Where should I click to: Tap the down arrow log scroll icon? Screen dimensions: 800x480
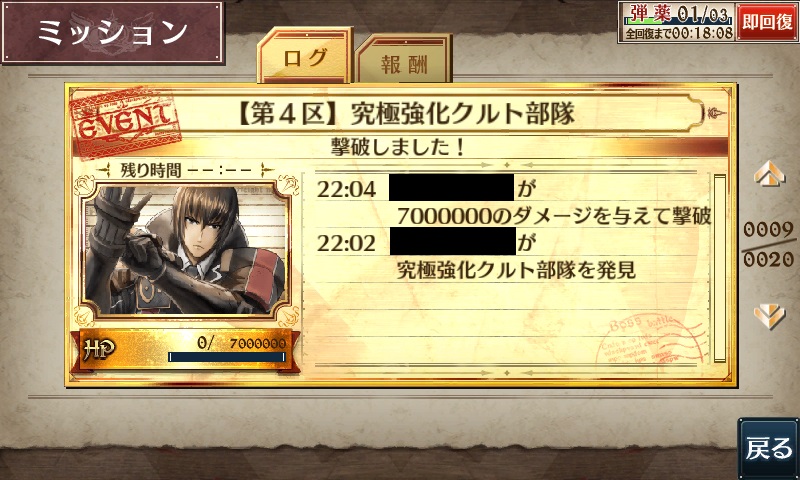point(769,316)
